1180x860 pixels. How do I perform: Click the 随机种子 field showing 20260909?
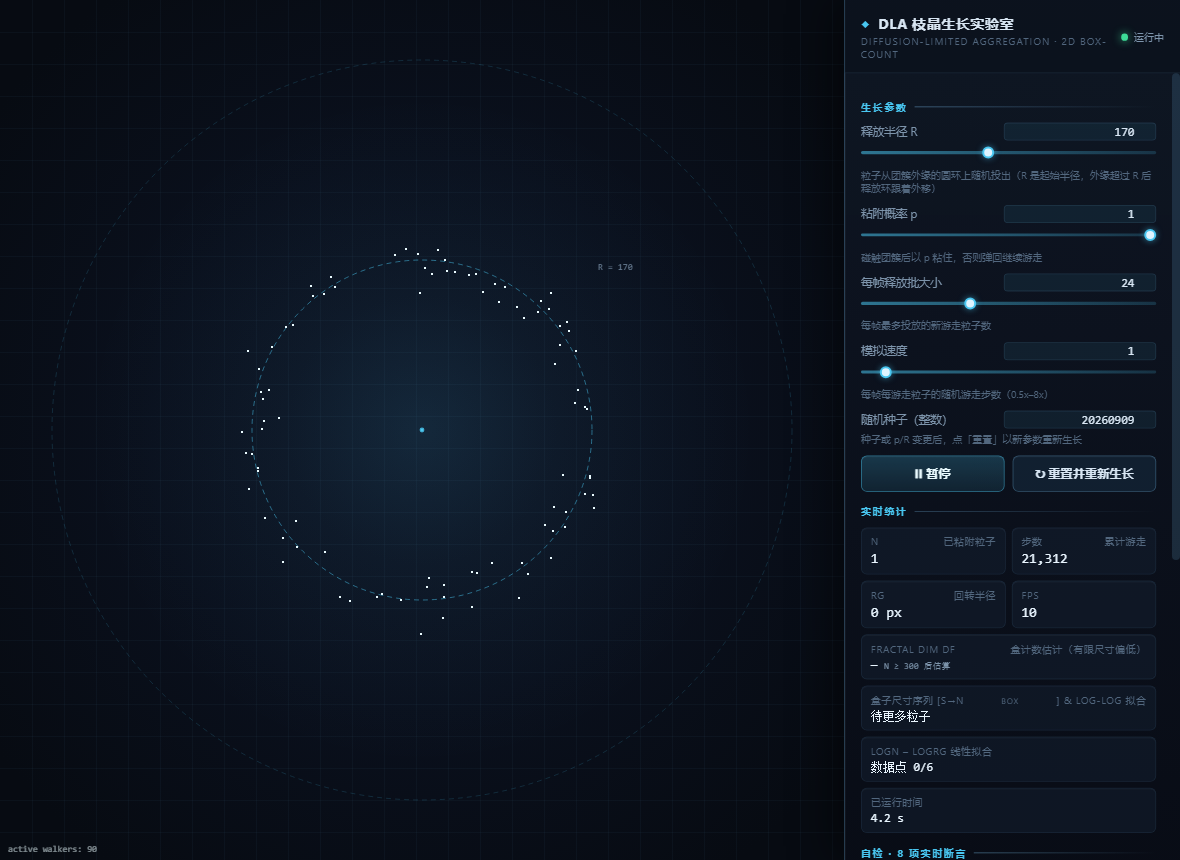[1079, 420]
